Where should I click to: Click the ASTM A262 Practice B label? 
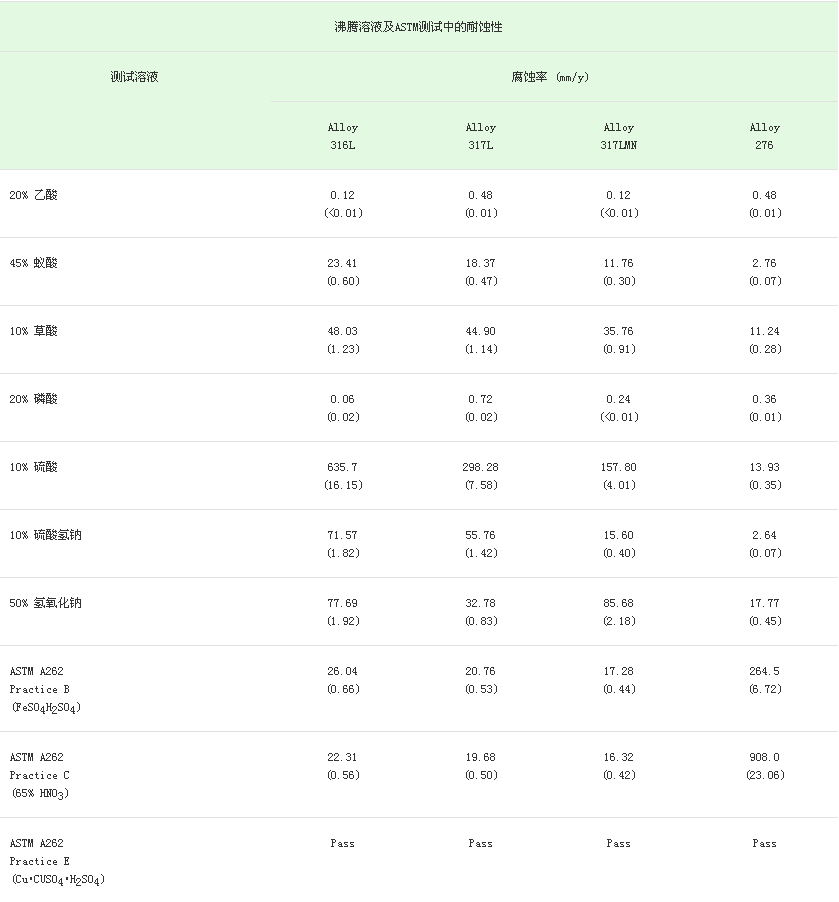(x=45, y=689)
